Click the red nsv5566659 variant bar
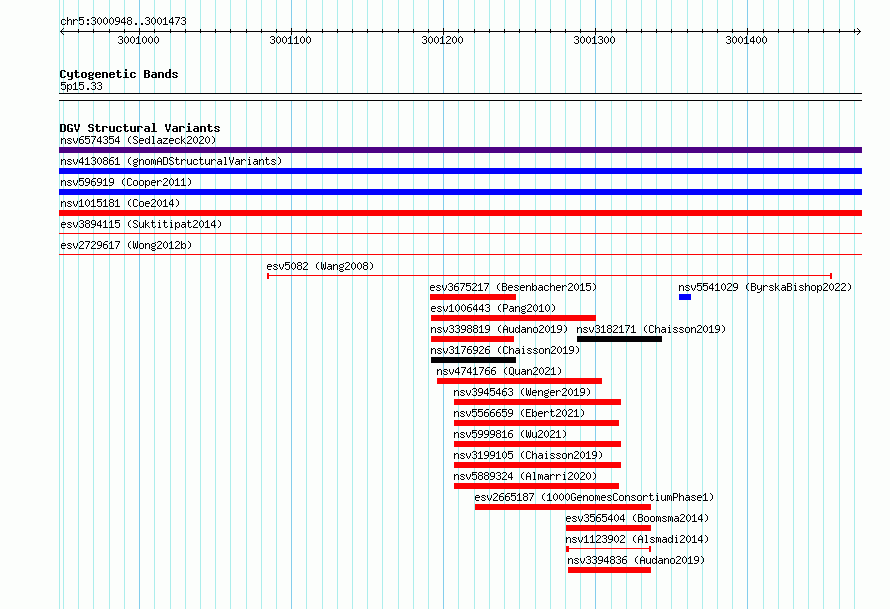 [x=536, y=423]
